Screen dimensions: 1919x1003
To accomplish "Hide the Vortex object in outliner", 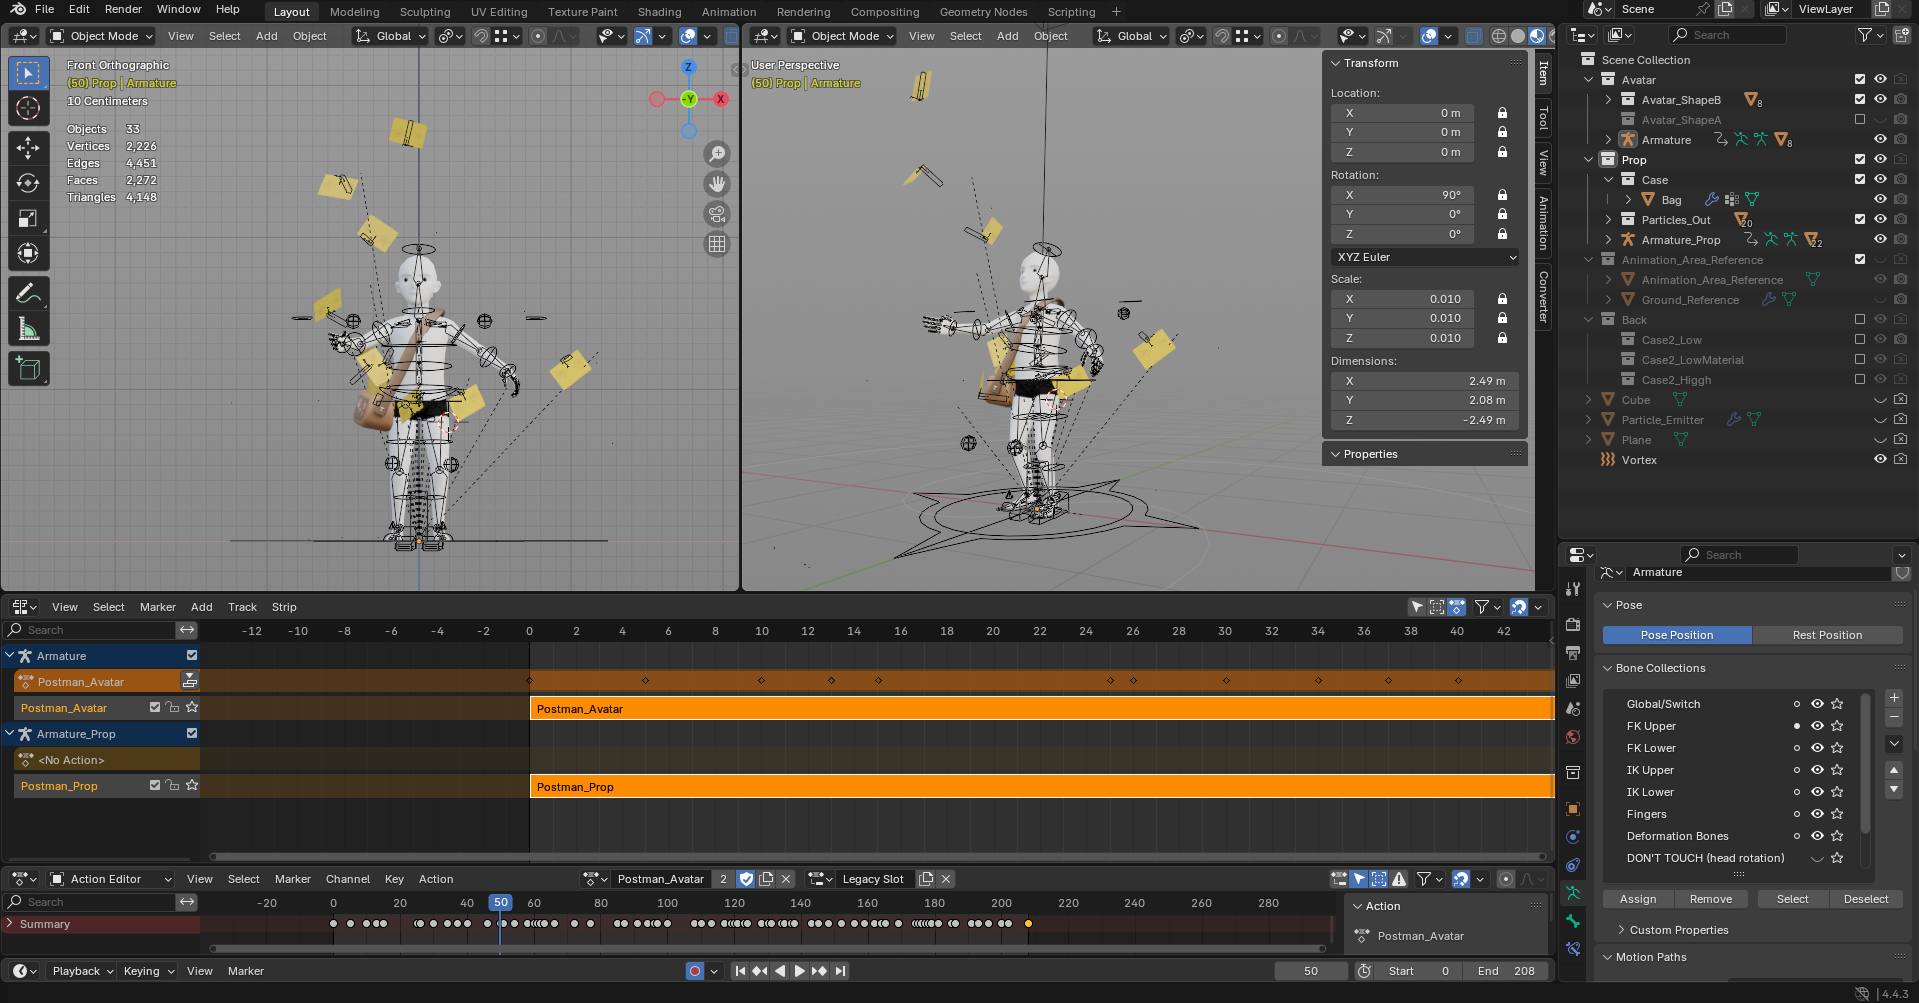I will pyautogui.click(x=1880, y=460).
